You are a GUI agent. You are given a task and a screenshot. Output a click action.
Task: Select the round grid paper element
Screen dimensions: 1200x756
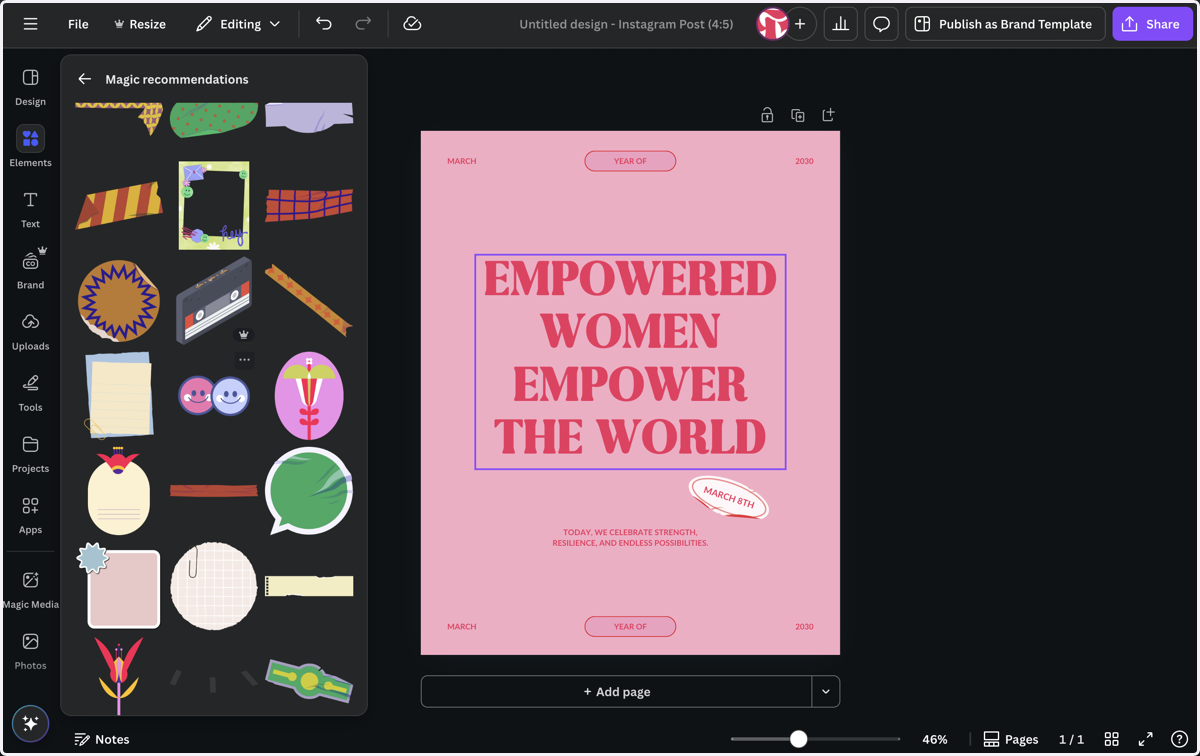pyautogui.click(x=214, y=586)
